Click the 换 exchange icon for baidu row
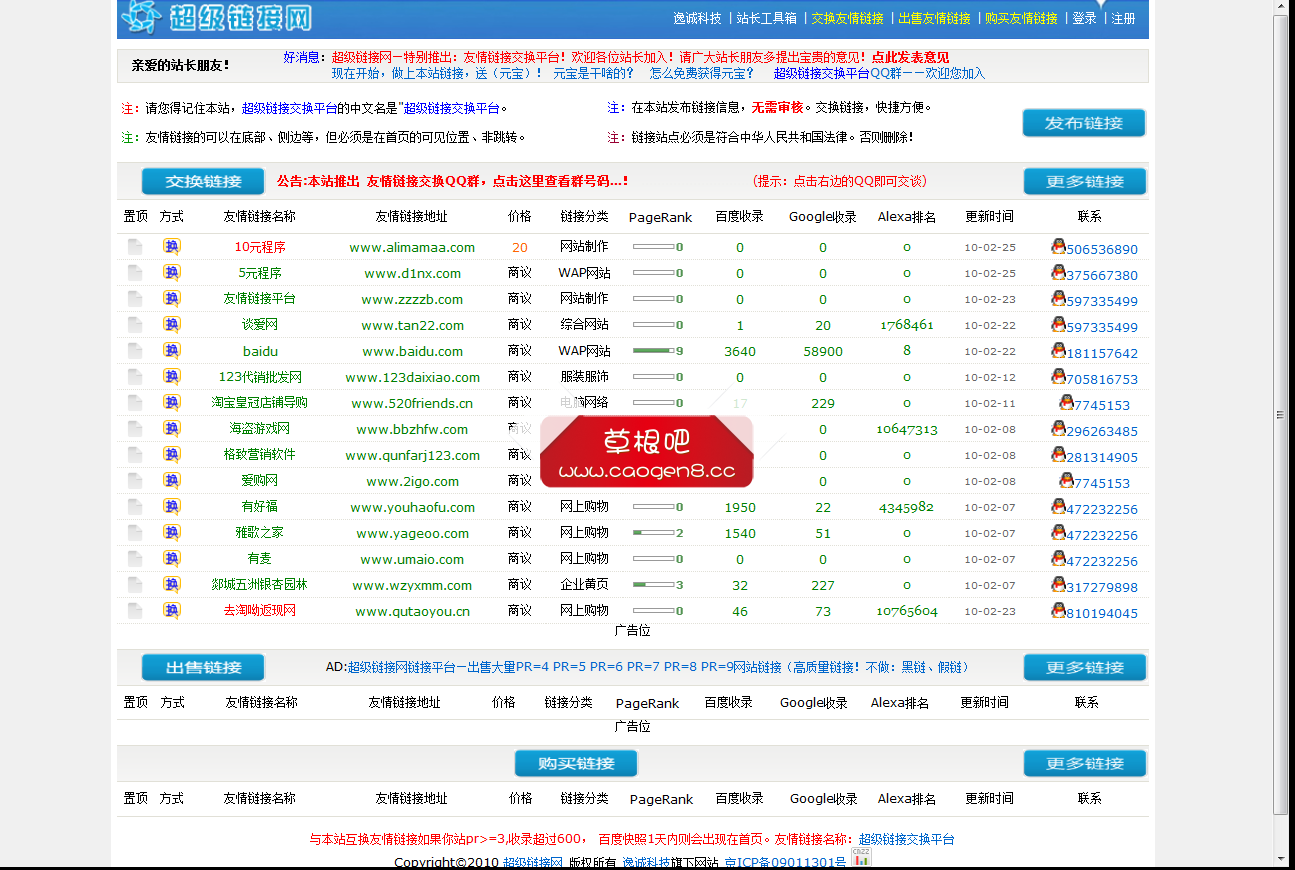Image resolution: width=1295 pixels, height=870 pixels. click(x=171, y=351)
